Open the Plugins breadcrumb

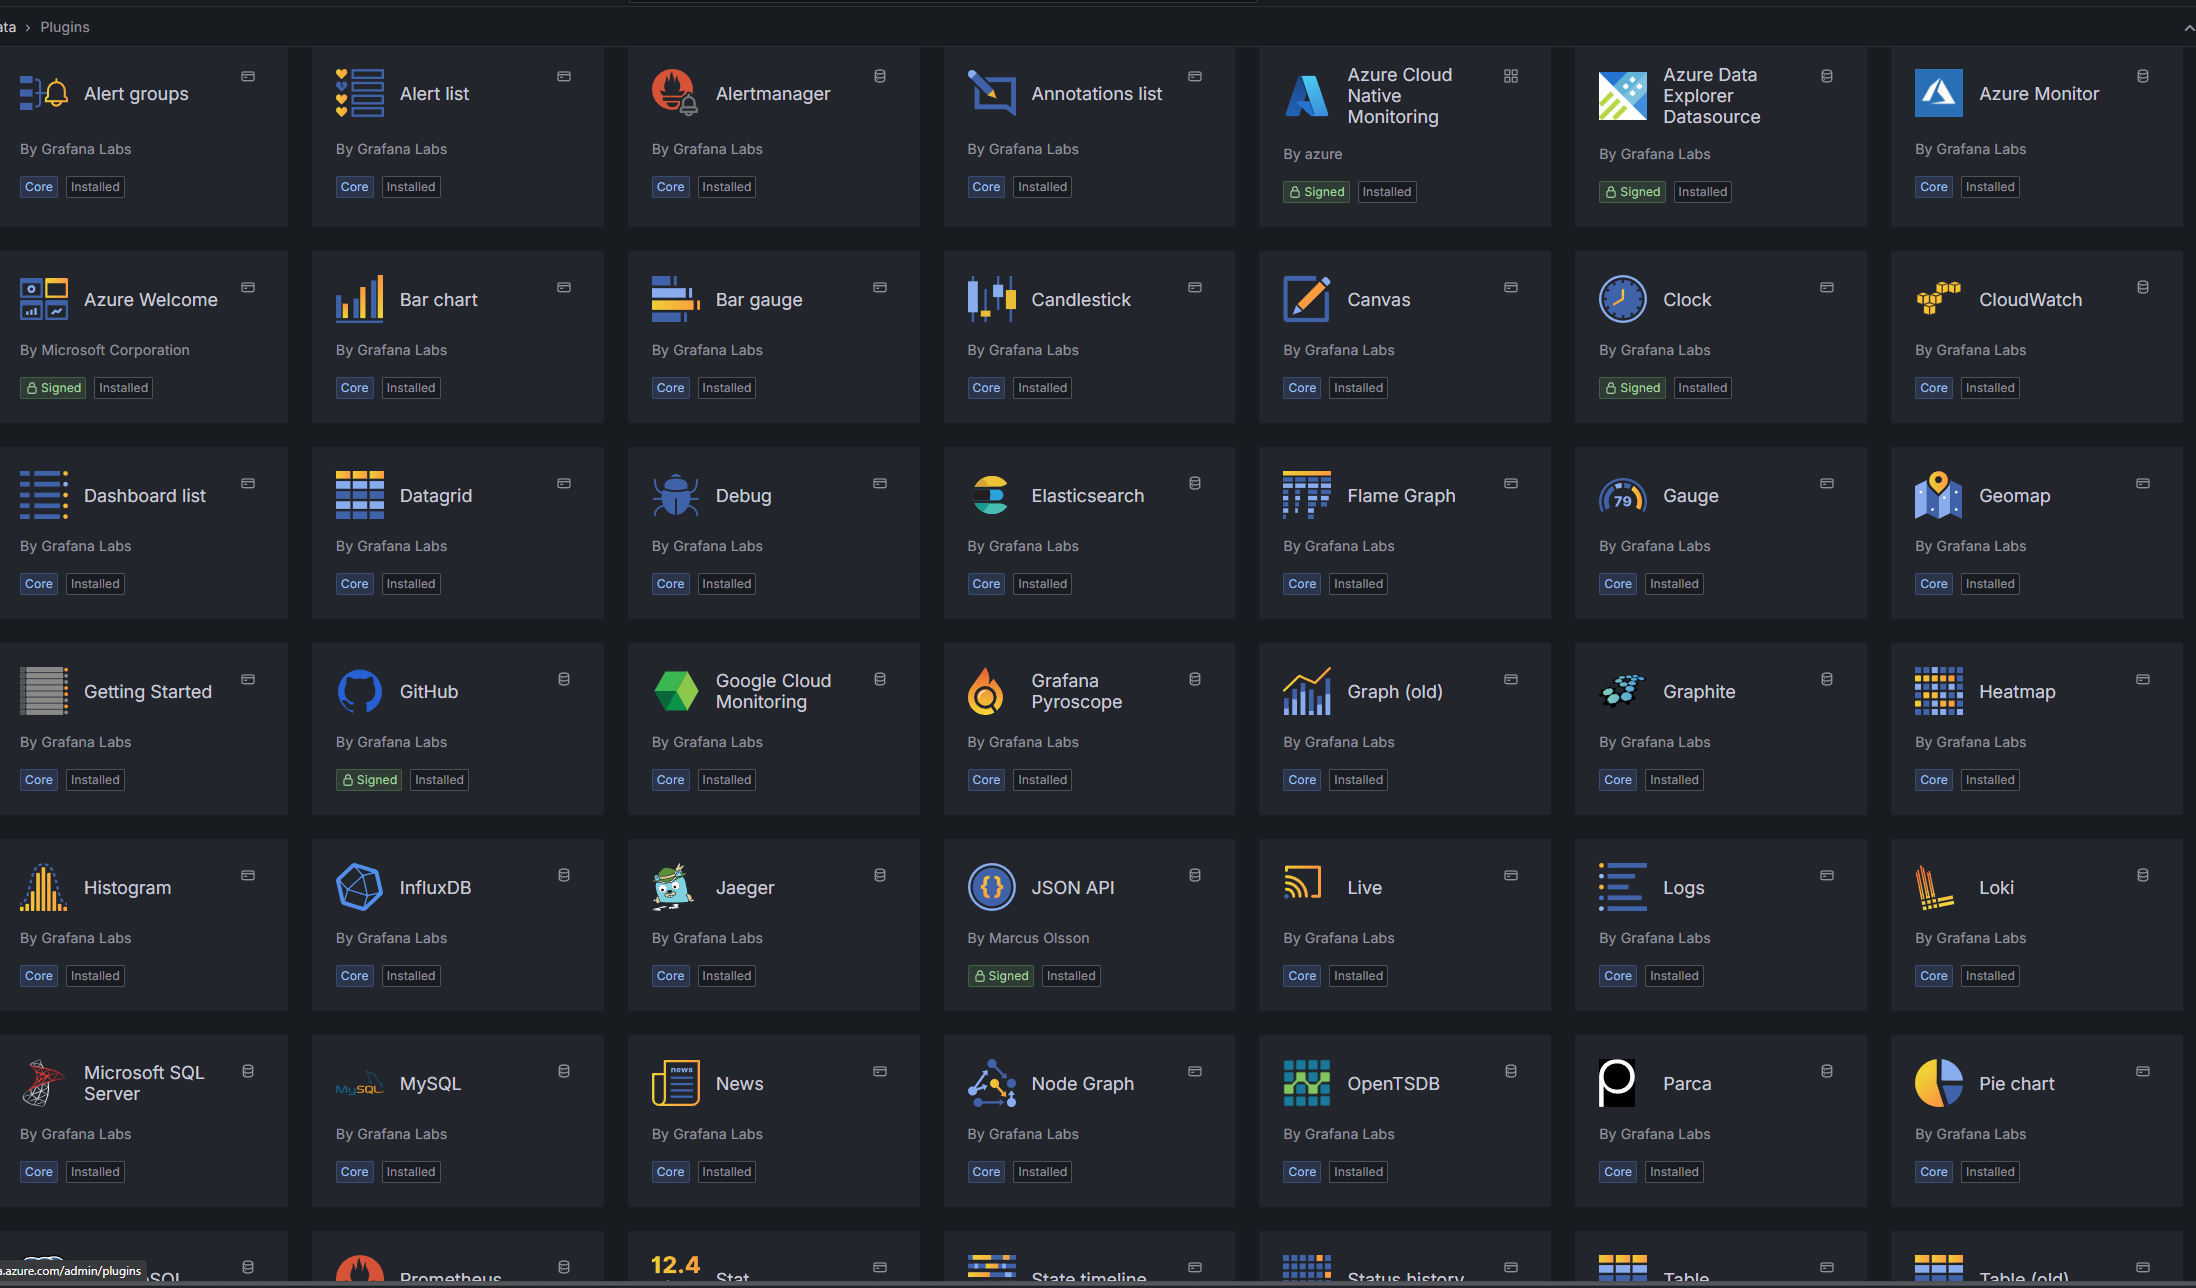[x=65, y=27]
